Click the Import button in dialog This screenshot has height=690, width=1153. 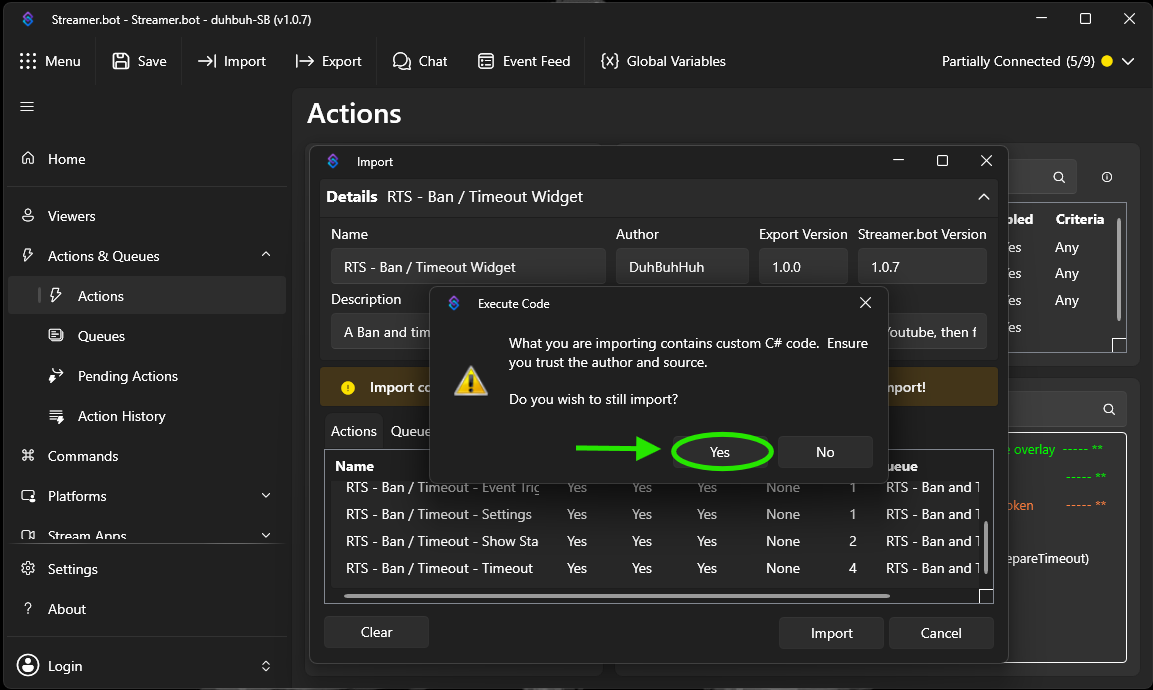click(x=832, y=633)
